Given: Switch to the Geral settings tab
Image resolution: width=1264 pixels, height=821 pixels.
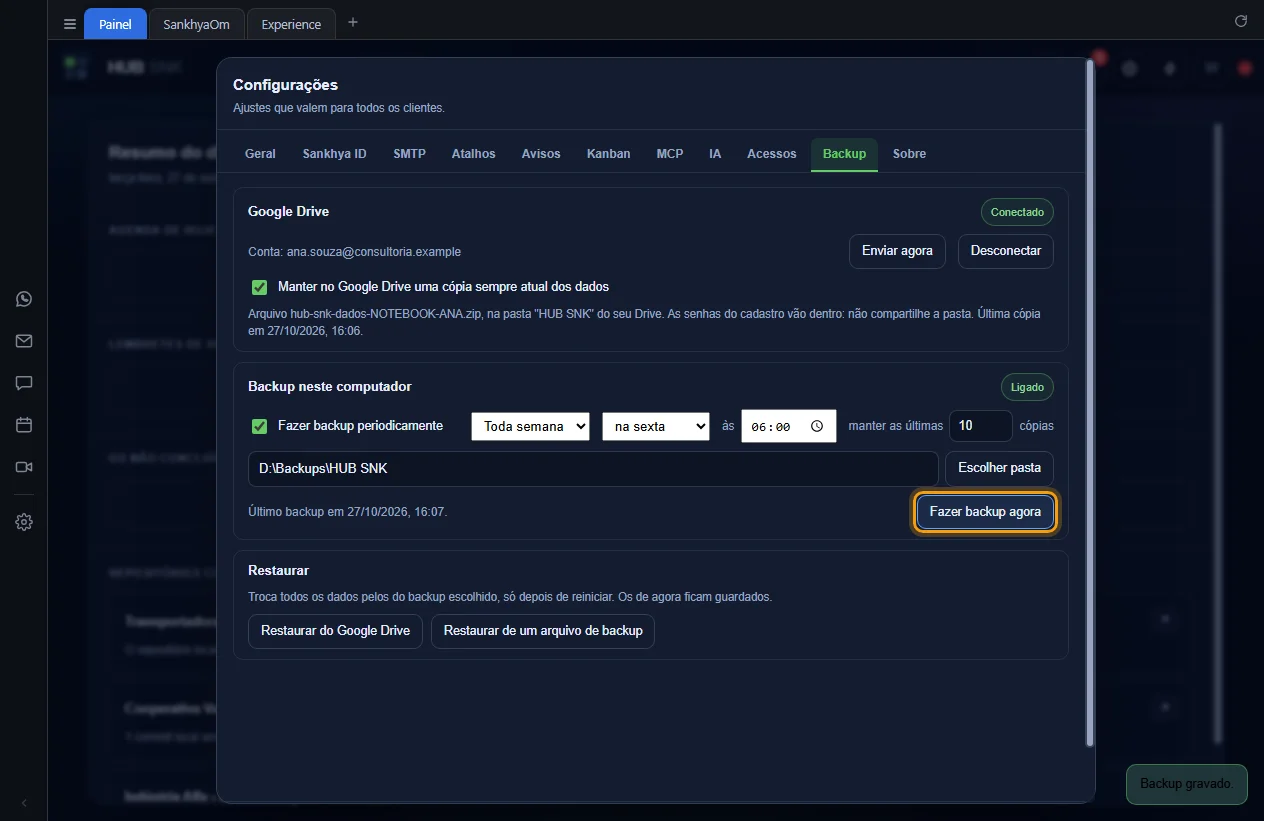Looking at the screenshot, I should tap(260, 154).
